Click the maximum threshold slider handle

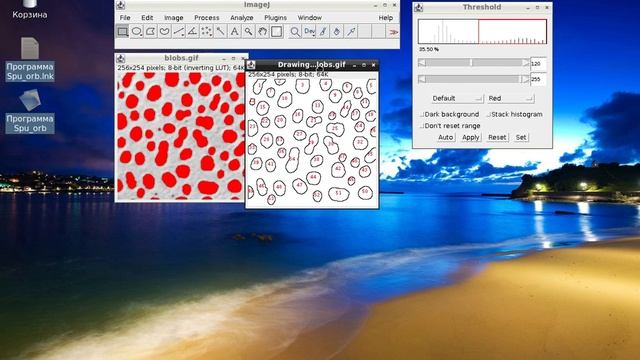[x=520, y=79]
